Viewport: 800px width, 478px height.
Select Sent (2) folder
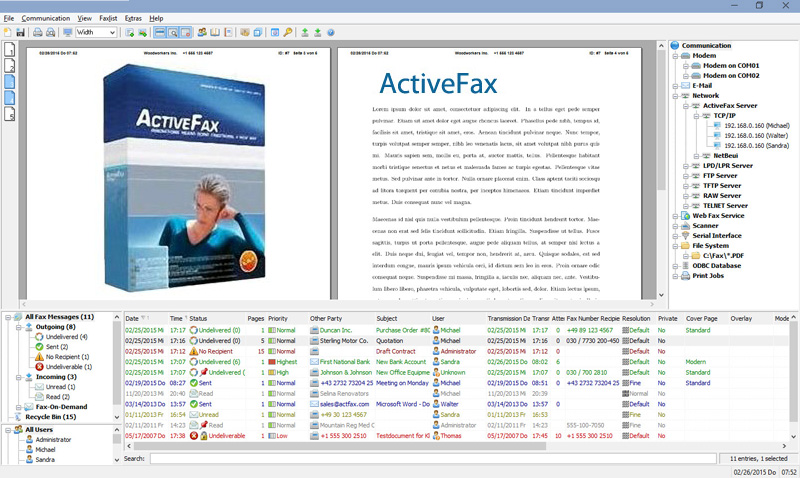click(x=57, y=347)
